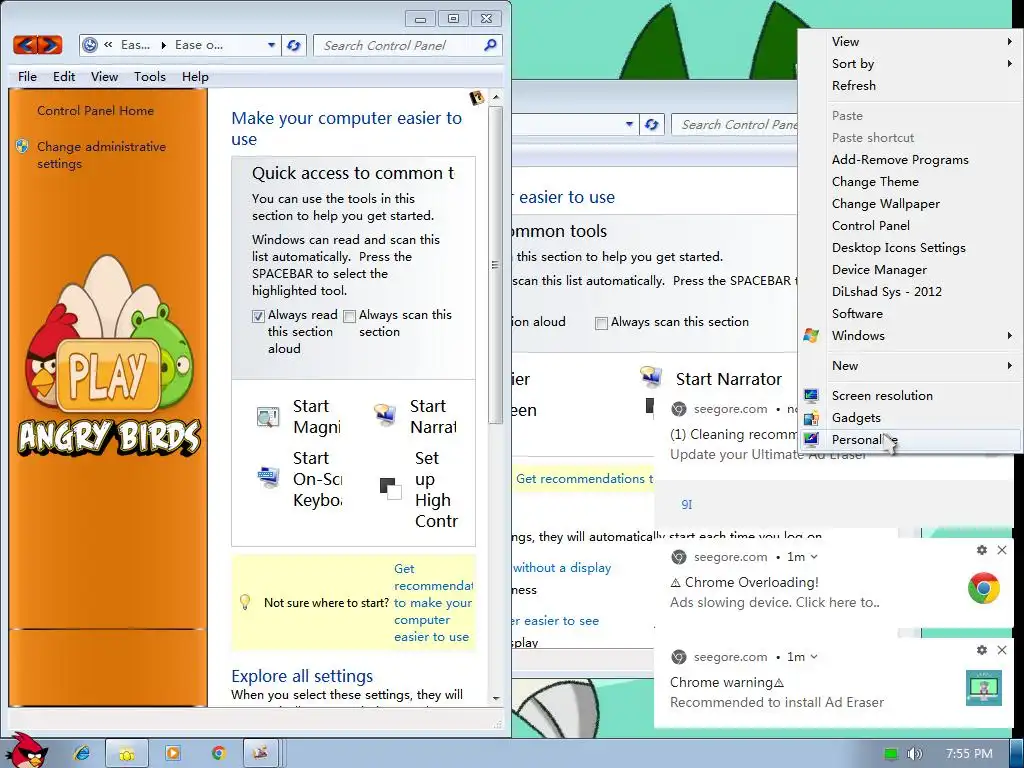Check Always scan this section in front window
Screen dimensions: 1024x768
tap(349, 316)
